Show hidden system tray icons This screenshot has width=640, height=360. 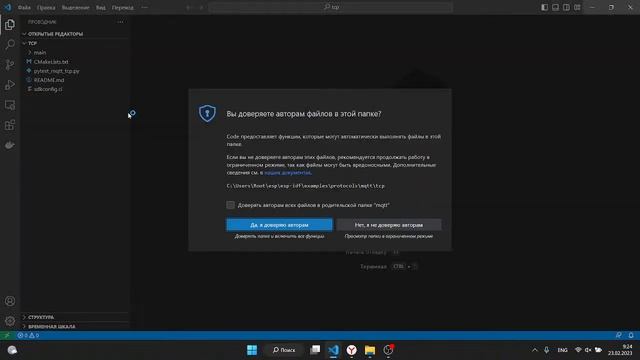[x=535, y=350]
